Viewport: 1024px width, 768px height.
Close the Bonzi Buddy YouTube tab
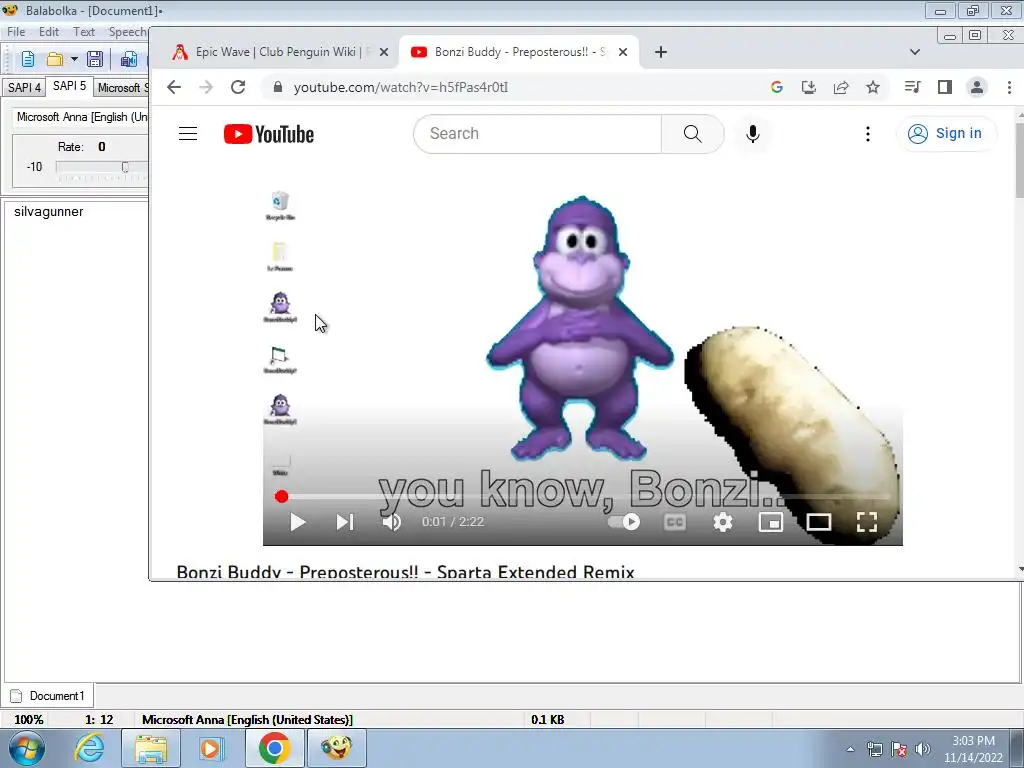[x=623, y=52]
